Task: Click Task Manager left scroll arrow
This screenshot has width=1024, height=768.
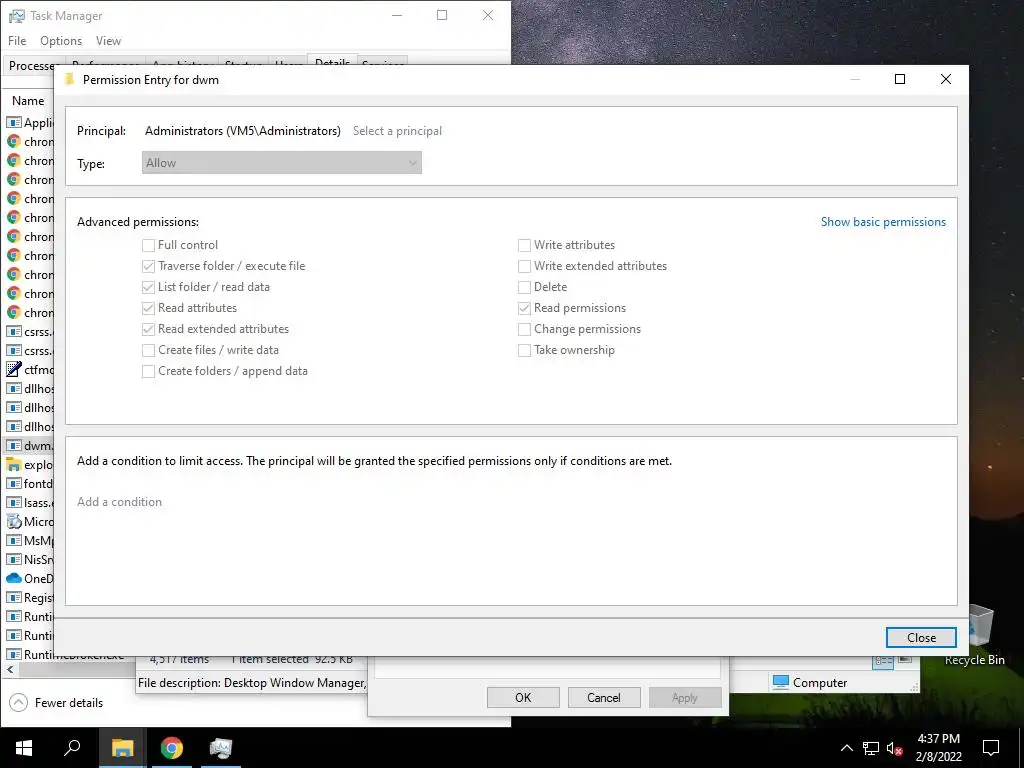Action: [10, 669]
